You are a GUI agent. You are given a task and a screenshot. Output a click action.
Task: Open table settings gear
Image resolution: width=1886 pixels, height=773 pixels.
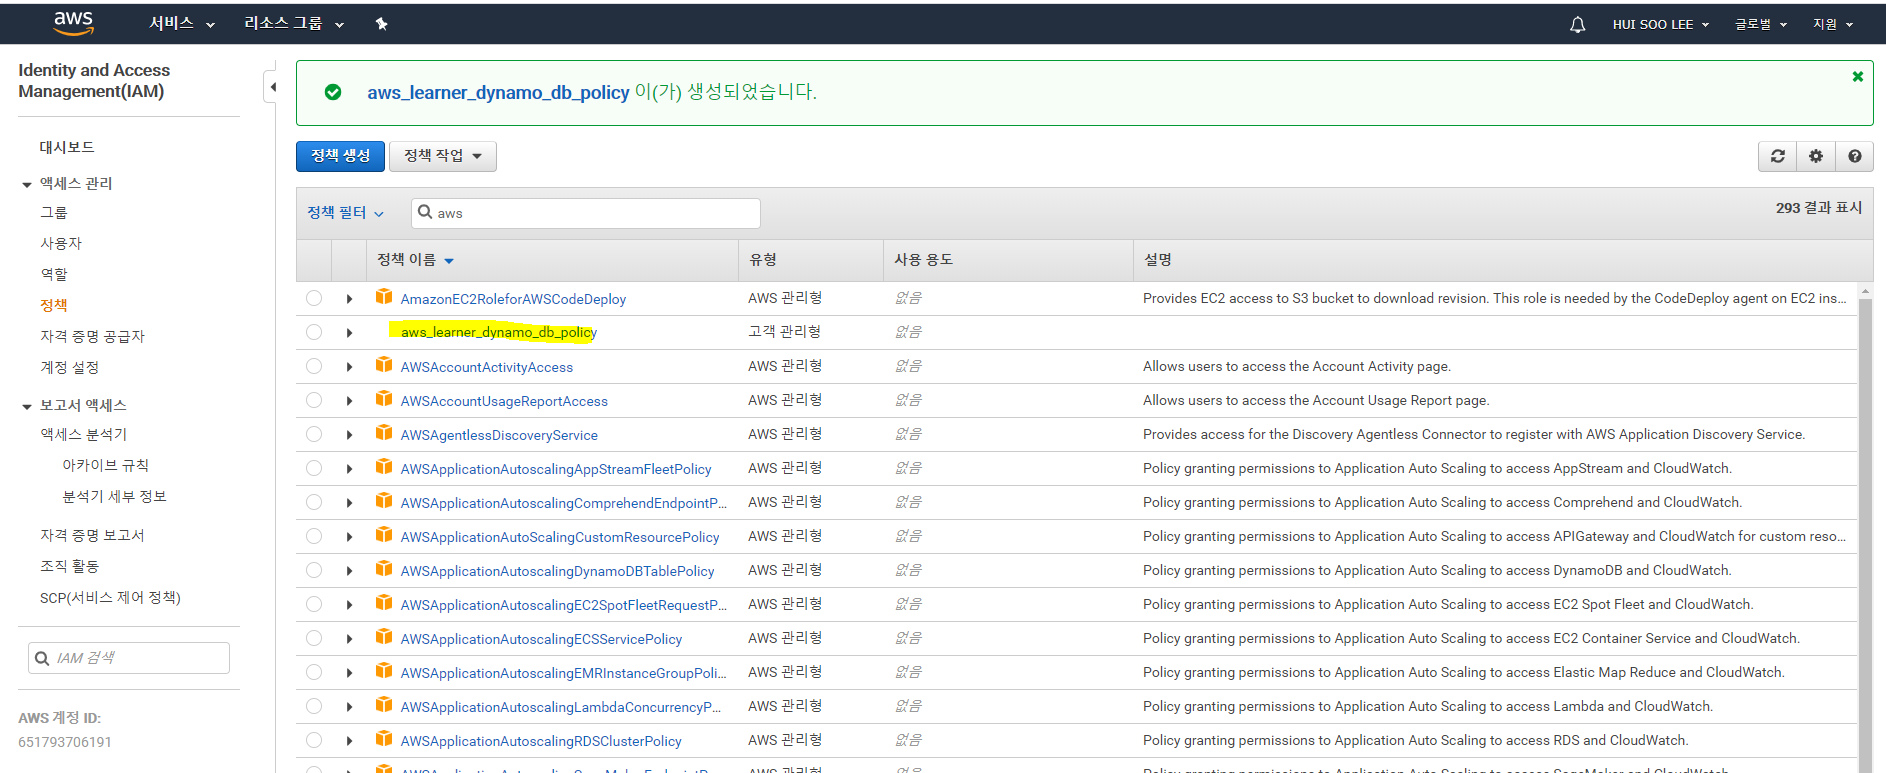(x=1816, y=156)
